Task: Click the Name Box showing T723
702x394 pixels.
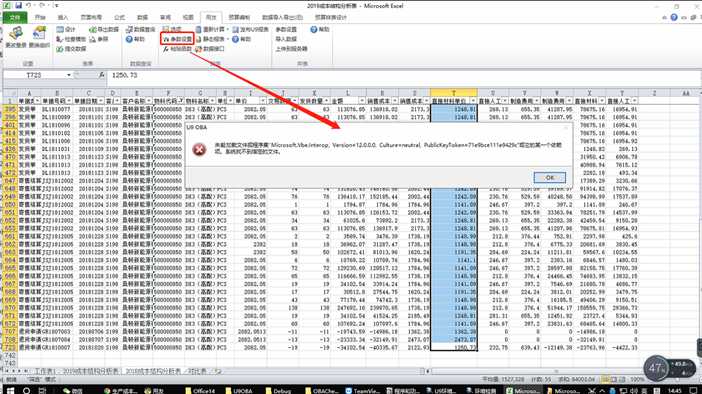Action: [34, 75]
